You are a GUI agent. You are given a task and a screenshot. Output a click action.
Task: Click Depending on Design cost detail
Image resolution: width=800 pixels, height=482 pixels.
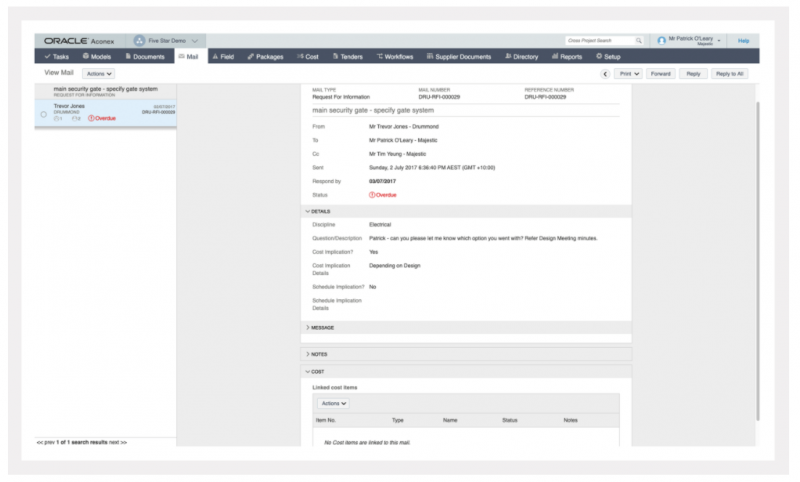pos(394,266)
